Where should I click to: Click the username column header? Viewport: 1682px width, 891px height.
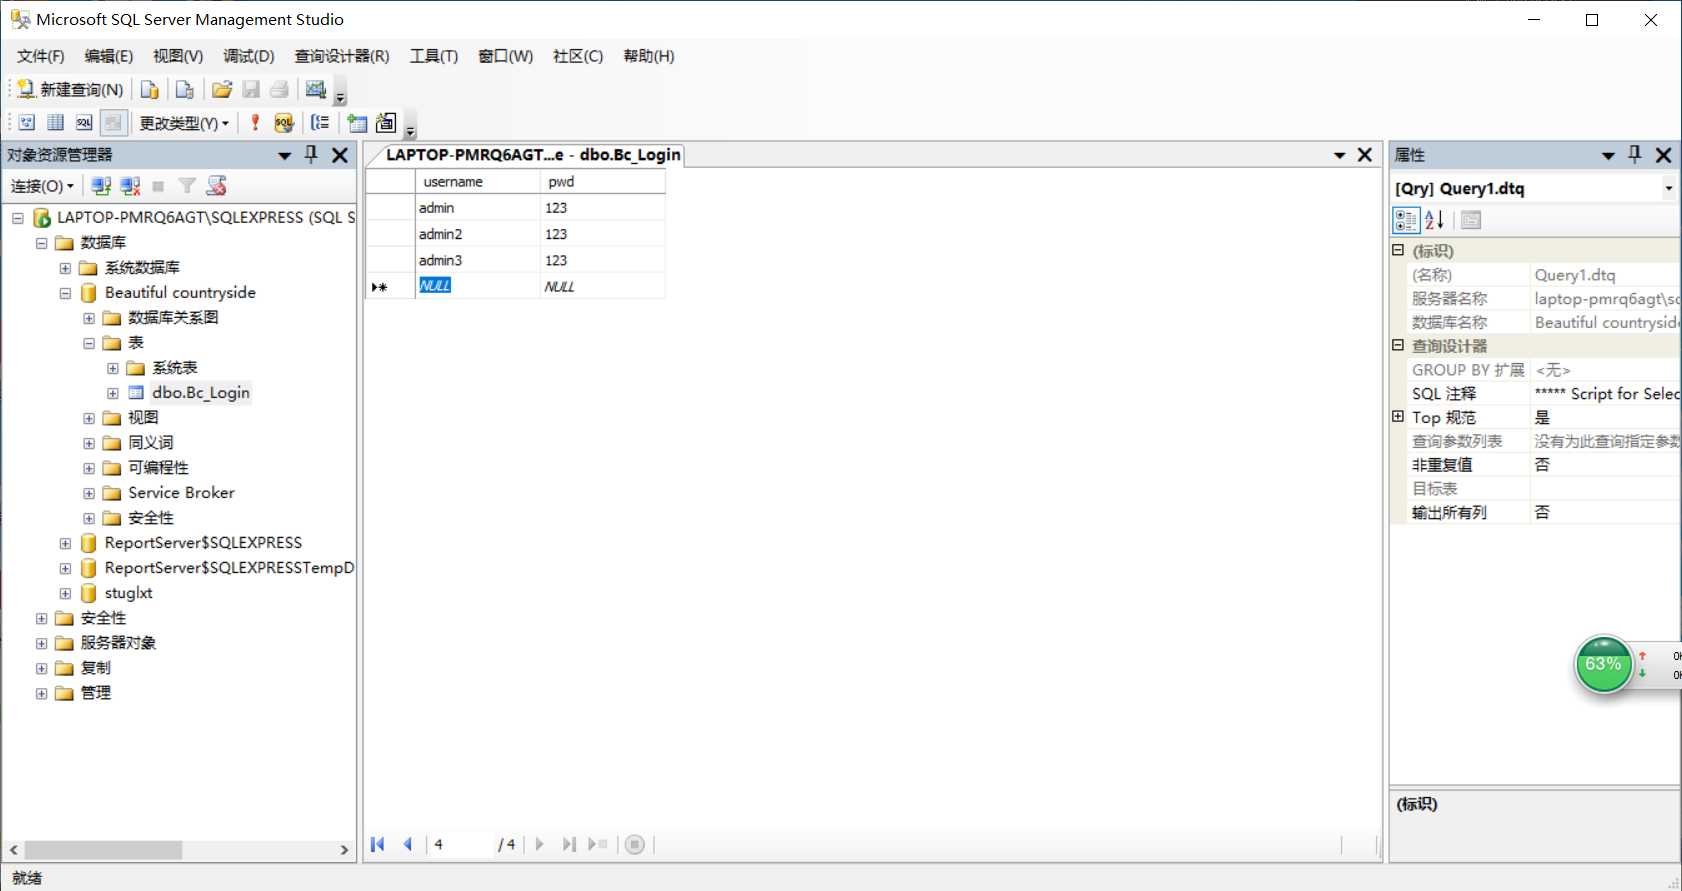click(x=478, y=182)
